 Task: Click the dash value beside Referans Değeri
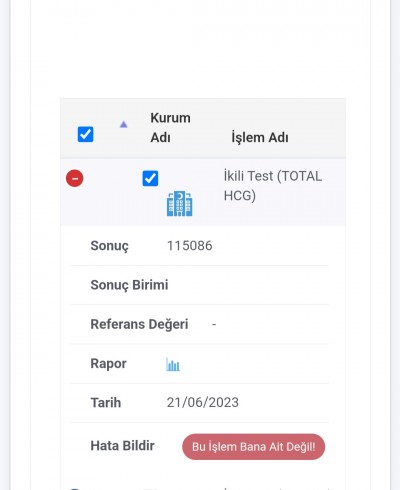214,324
